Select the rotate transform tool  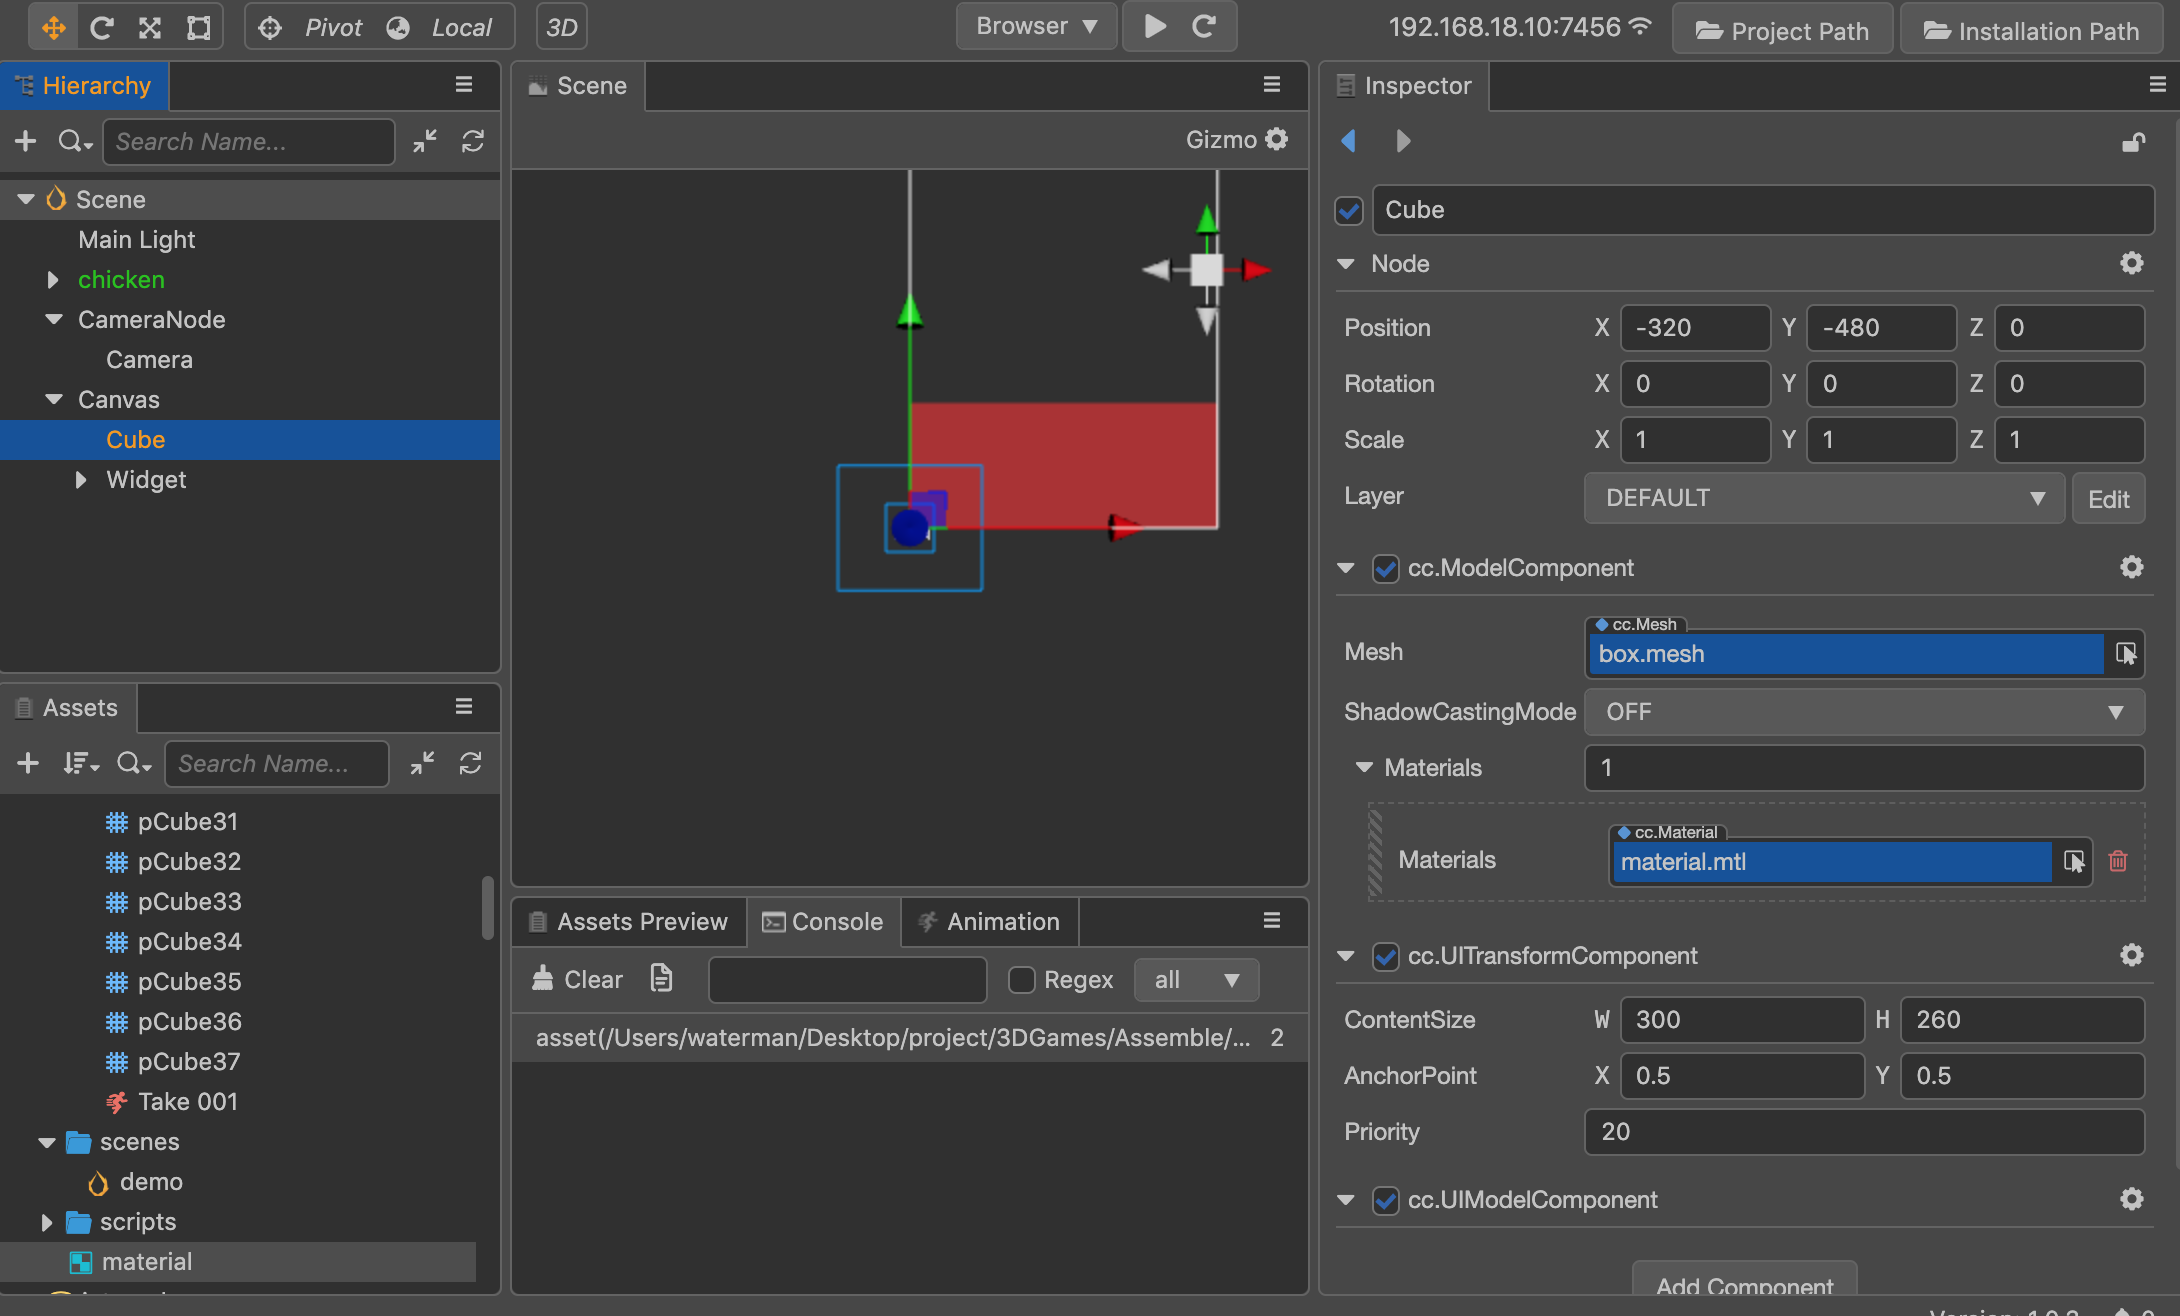tap(101, 27)
